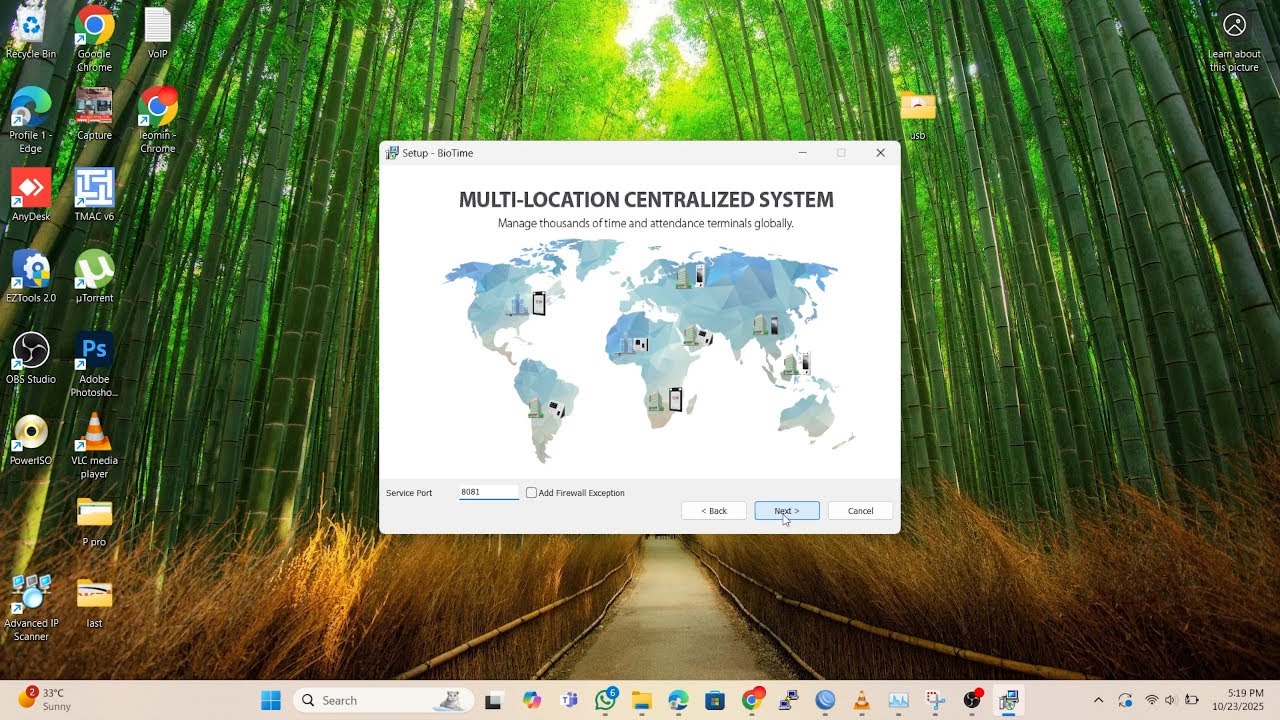Select the P pro folder icon
This screenshot has width=1280, height=720.
tap(94, 520)
